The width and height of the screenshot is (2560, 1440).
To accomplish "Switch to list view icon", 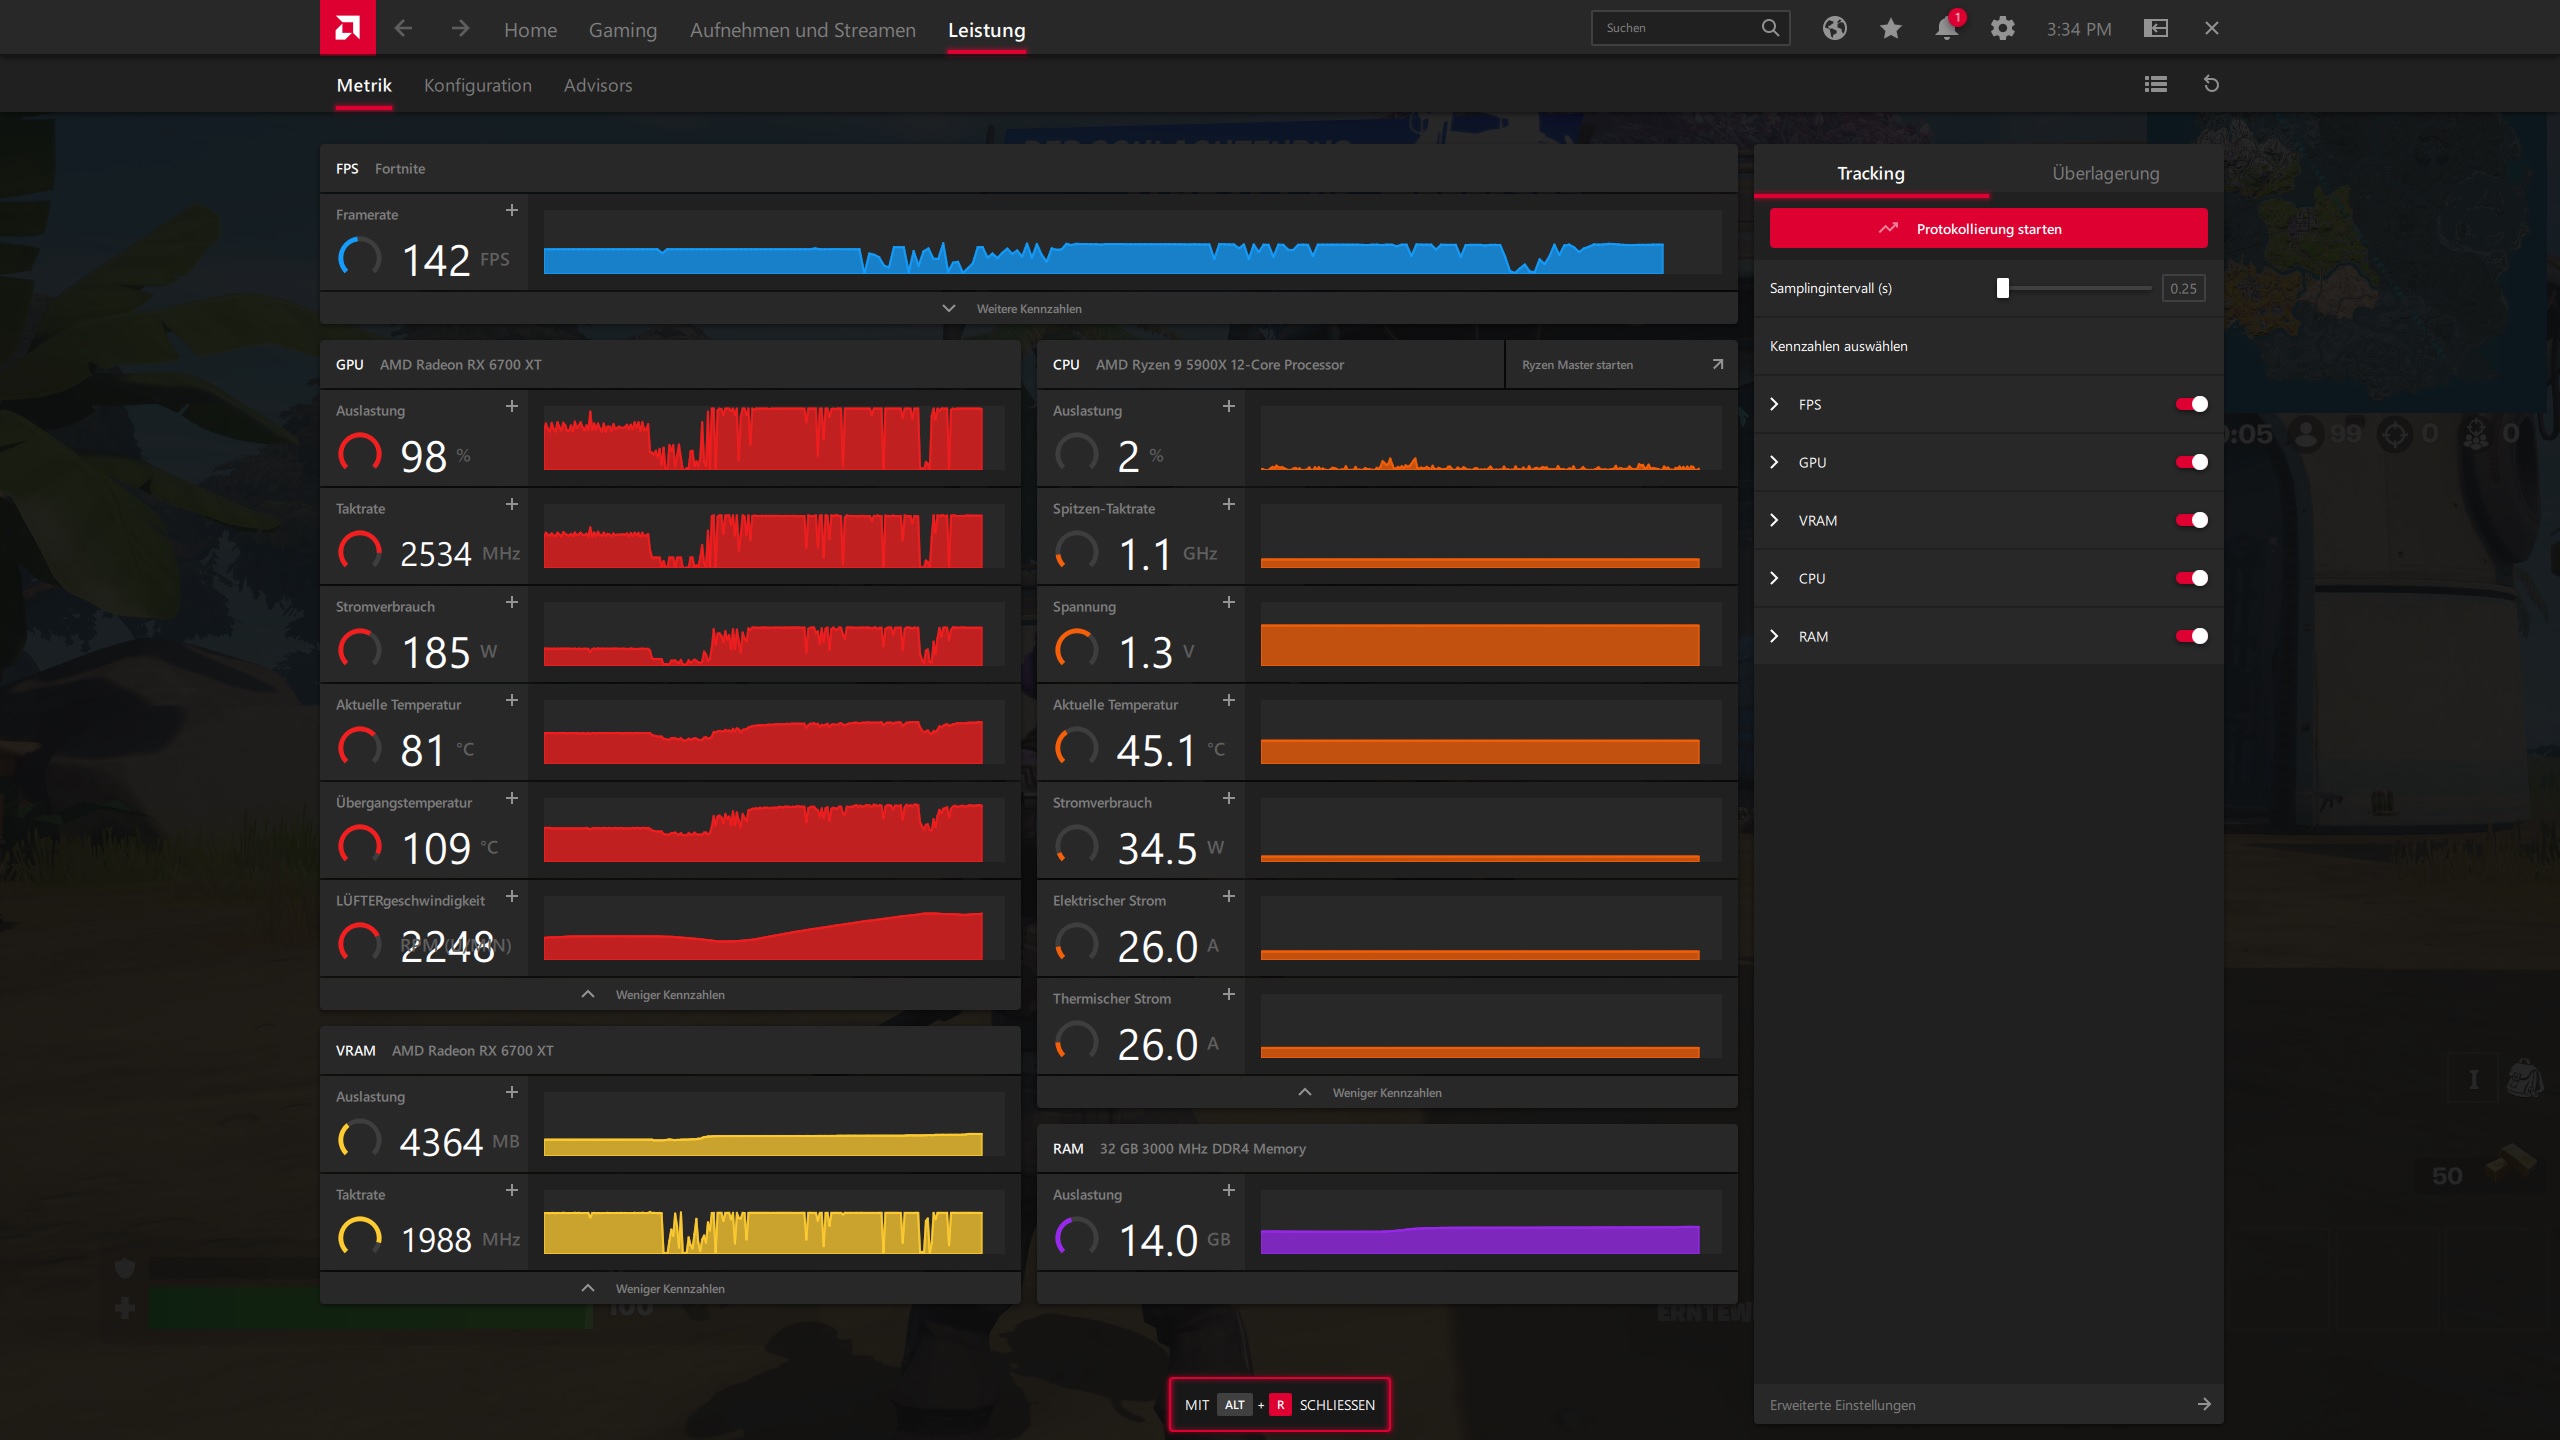I will coord(2155,84).
